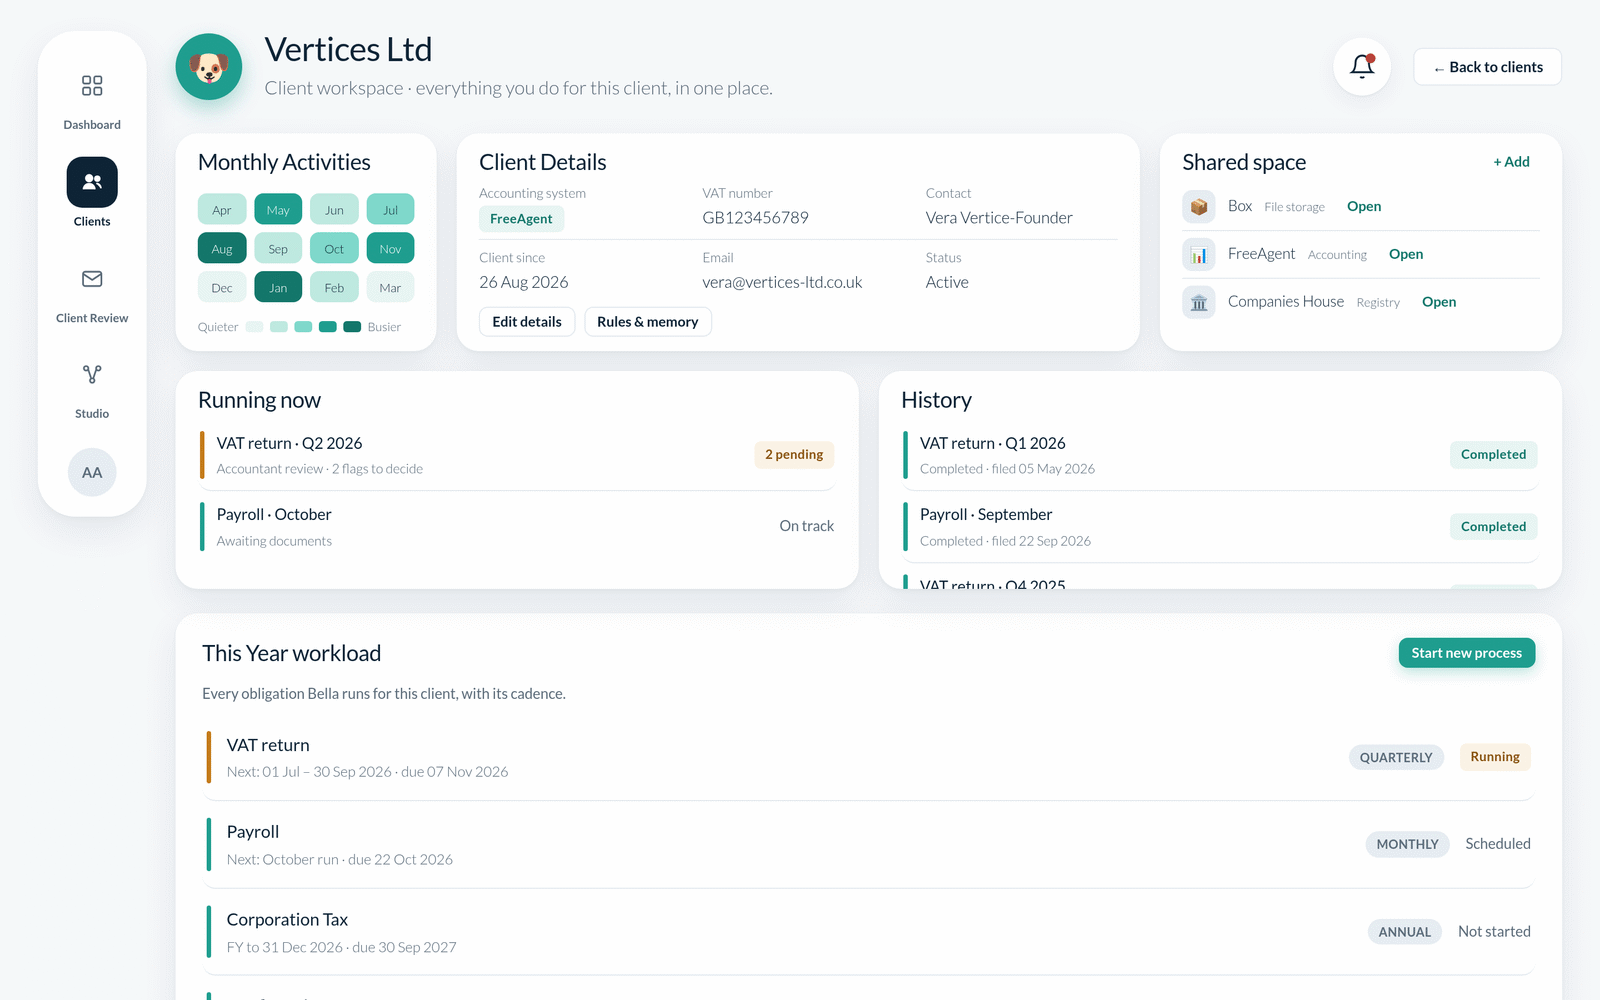Screen dimensions: 1600x1000
Task: Select the Clients people icon
Action: click(92, 182)
